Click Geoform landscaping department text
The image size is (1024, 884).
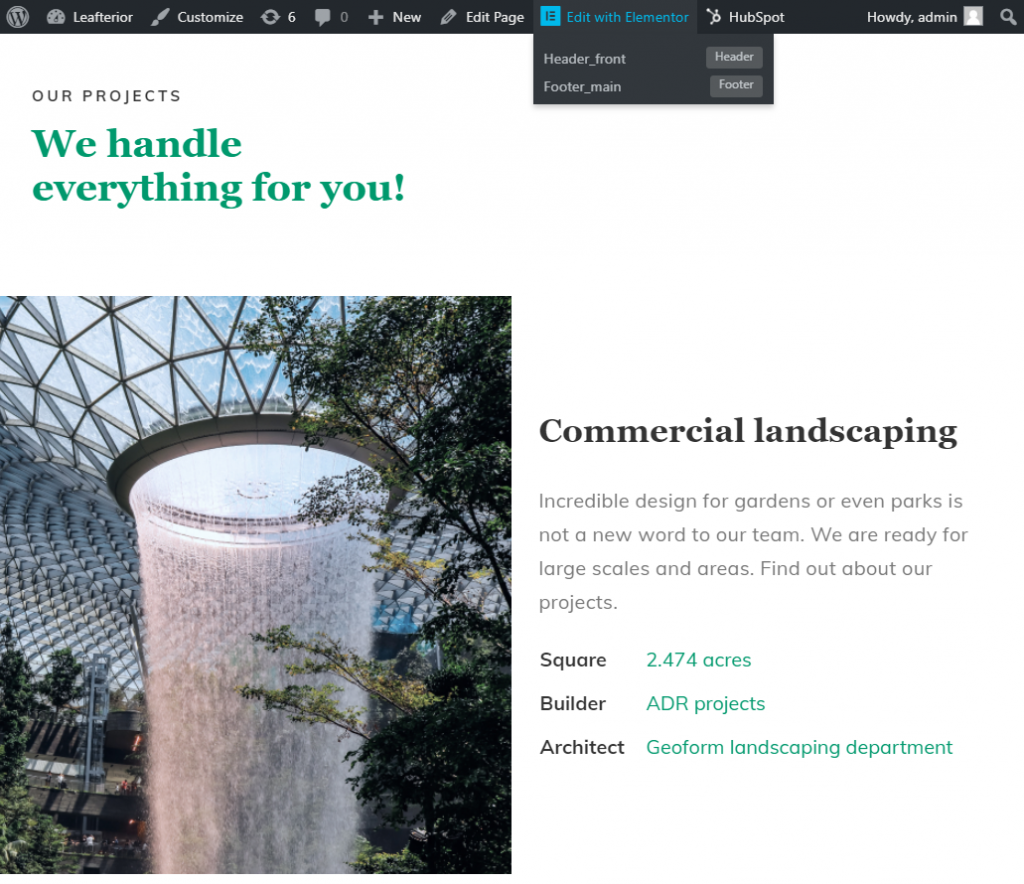tap(799, 748)
